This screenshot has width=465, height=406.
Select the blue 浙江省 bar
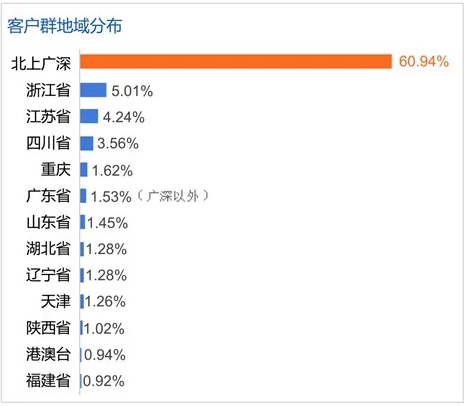[93, 90]
